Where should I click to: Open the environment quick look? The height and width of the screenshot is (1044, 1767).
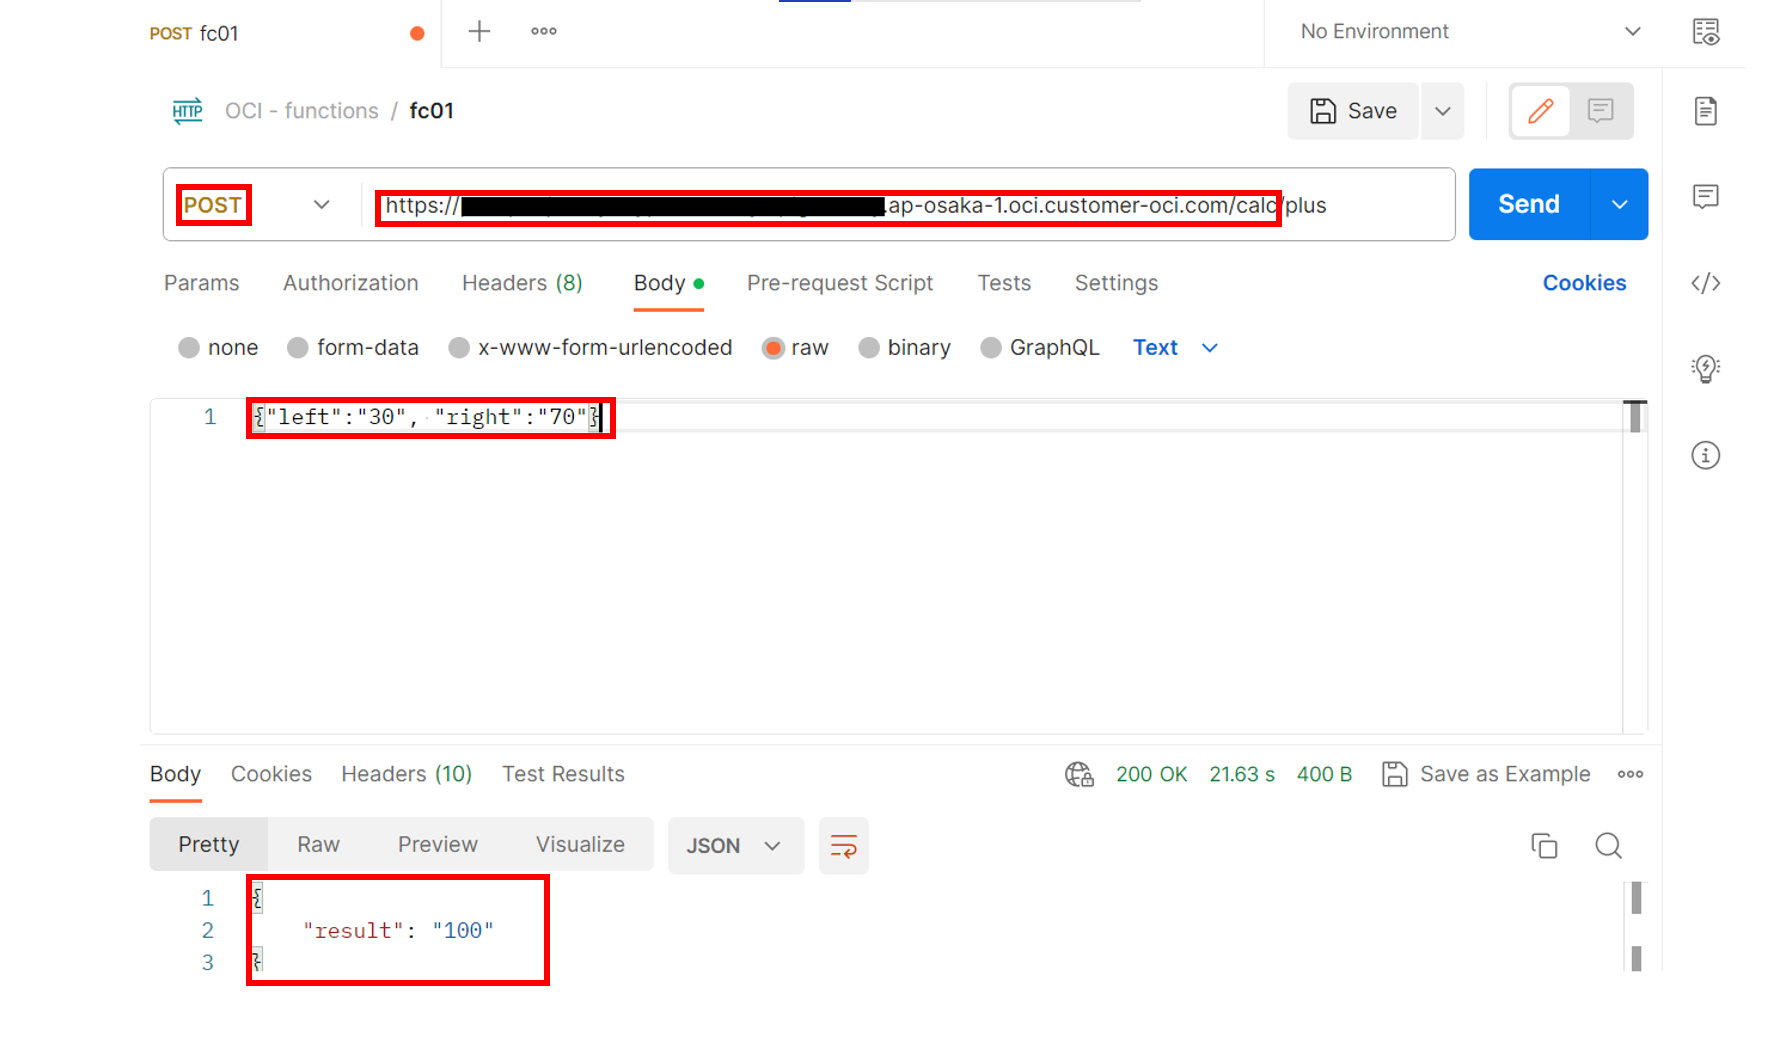click(x=1706, y=31)
